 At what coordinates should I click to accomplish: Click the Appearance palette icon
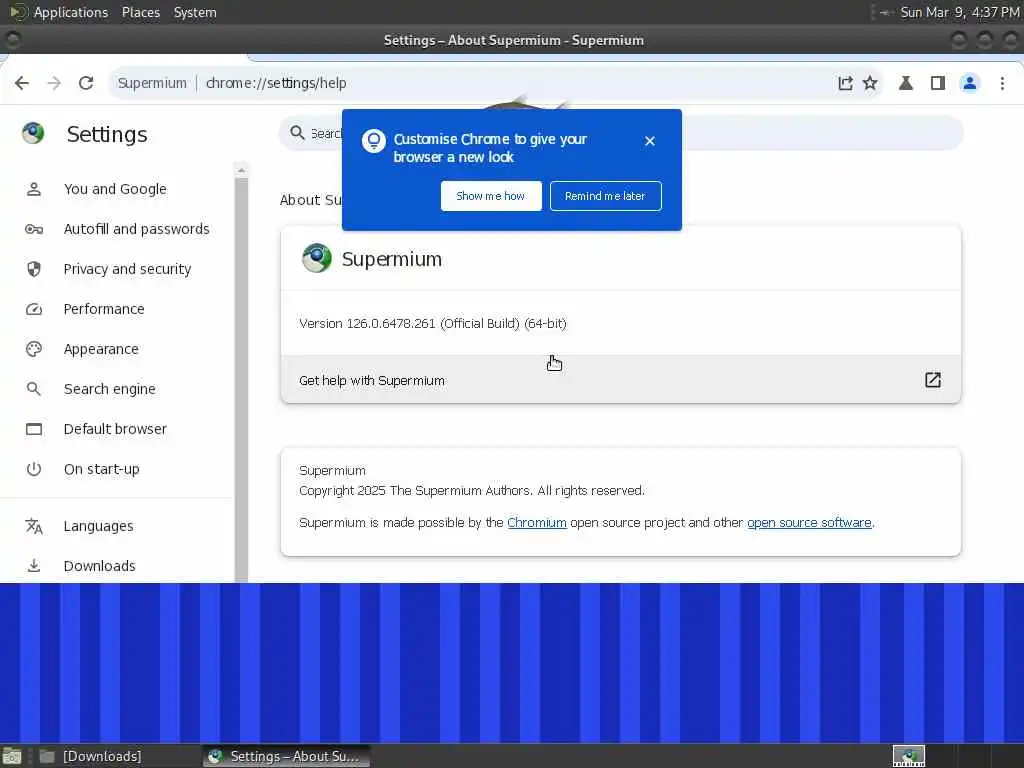(x=34, y=349)
